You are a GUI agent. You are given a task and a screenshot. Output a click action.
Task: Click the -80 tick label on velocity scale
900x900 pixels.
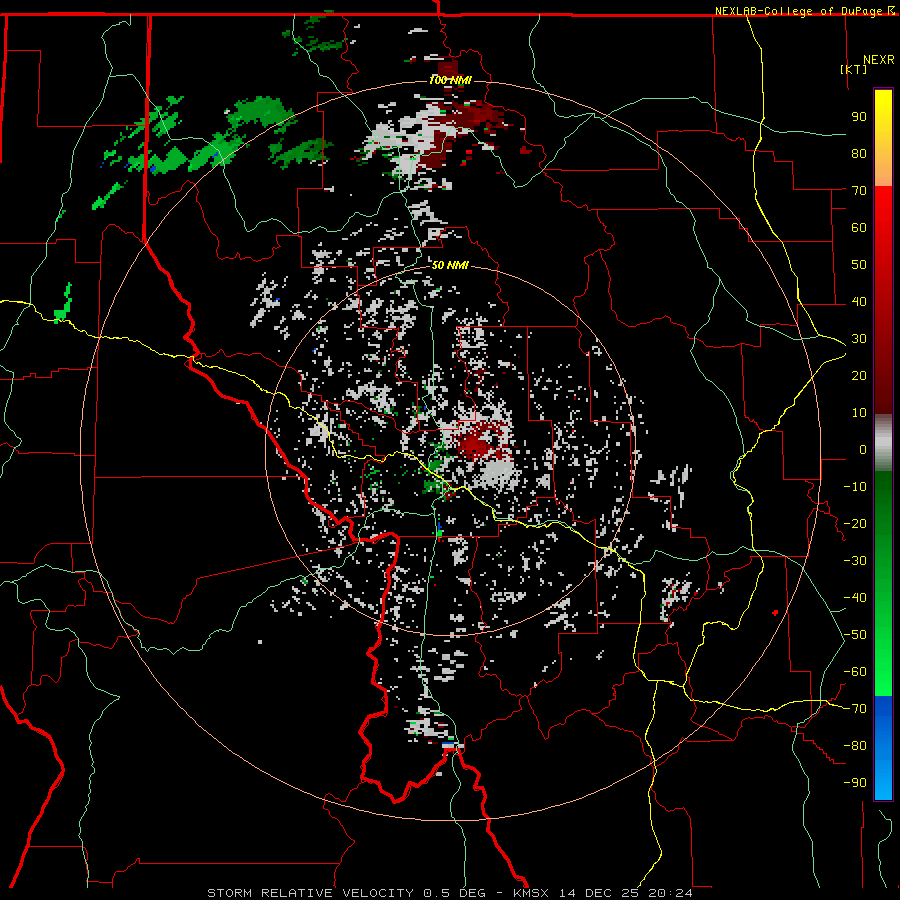click(855, 746)
